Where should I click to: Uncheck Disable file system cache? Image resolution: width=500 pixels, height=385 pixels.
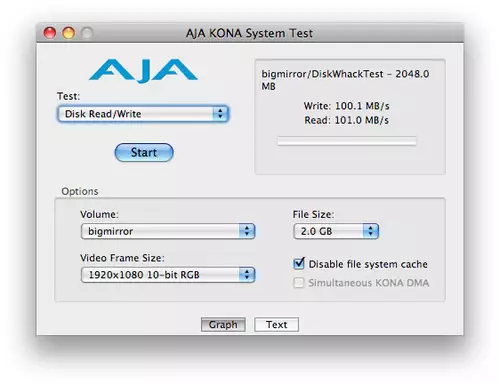299,264
